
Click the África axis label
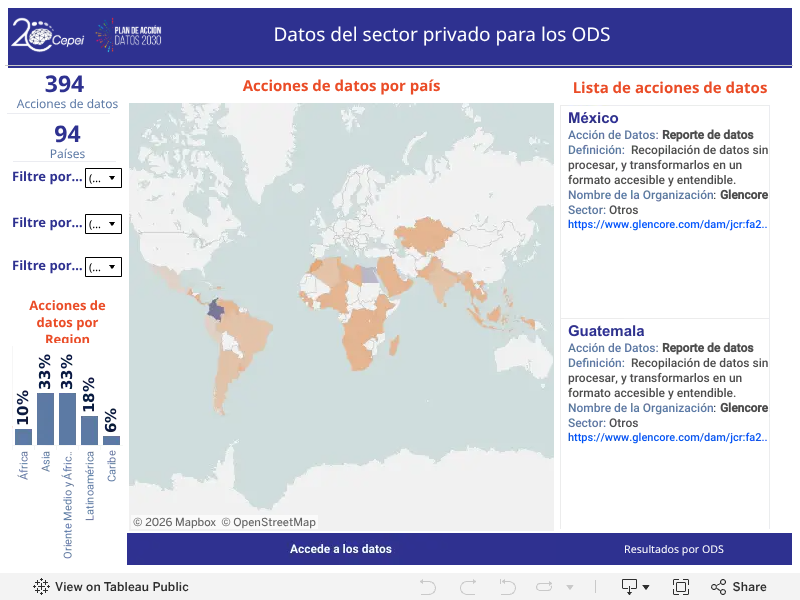click(23, 465)
